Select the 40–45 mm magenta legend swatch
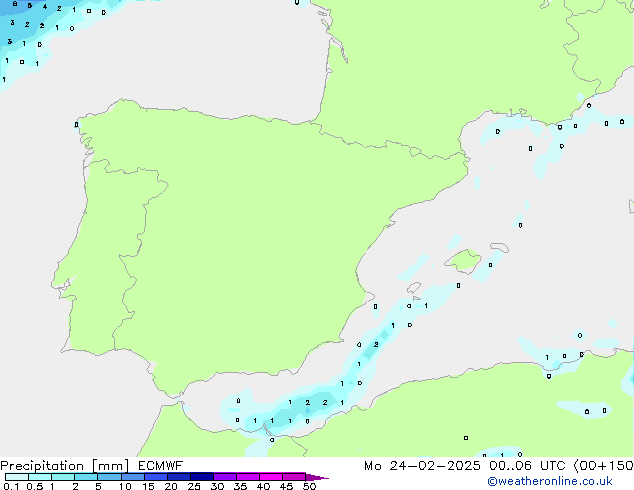 (x=271, y=477)
